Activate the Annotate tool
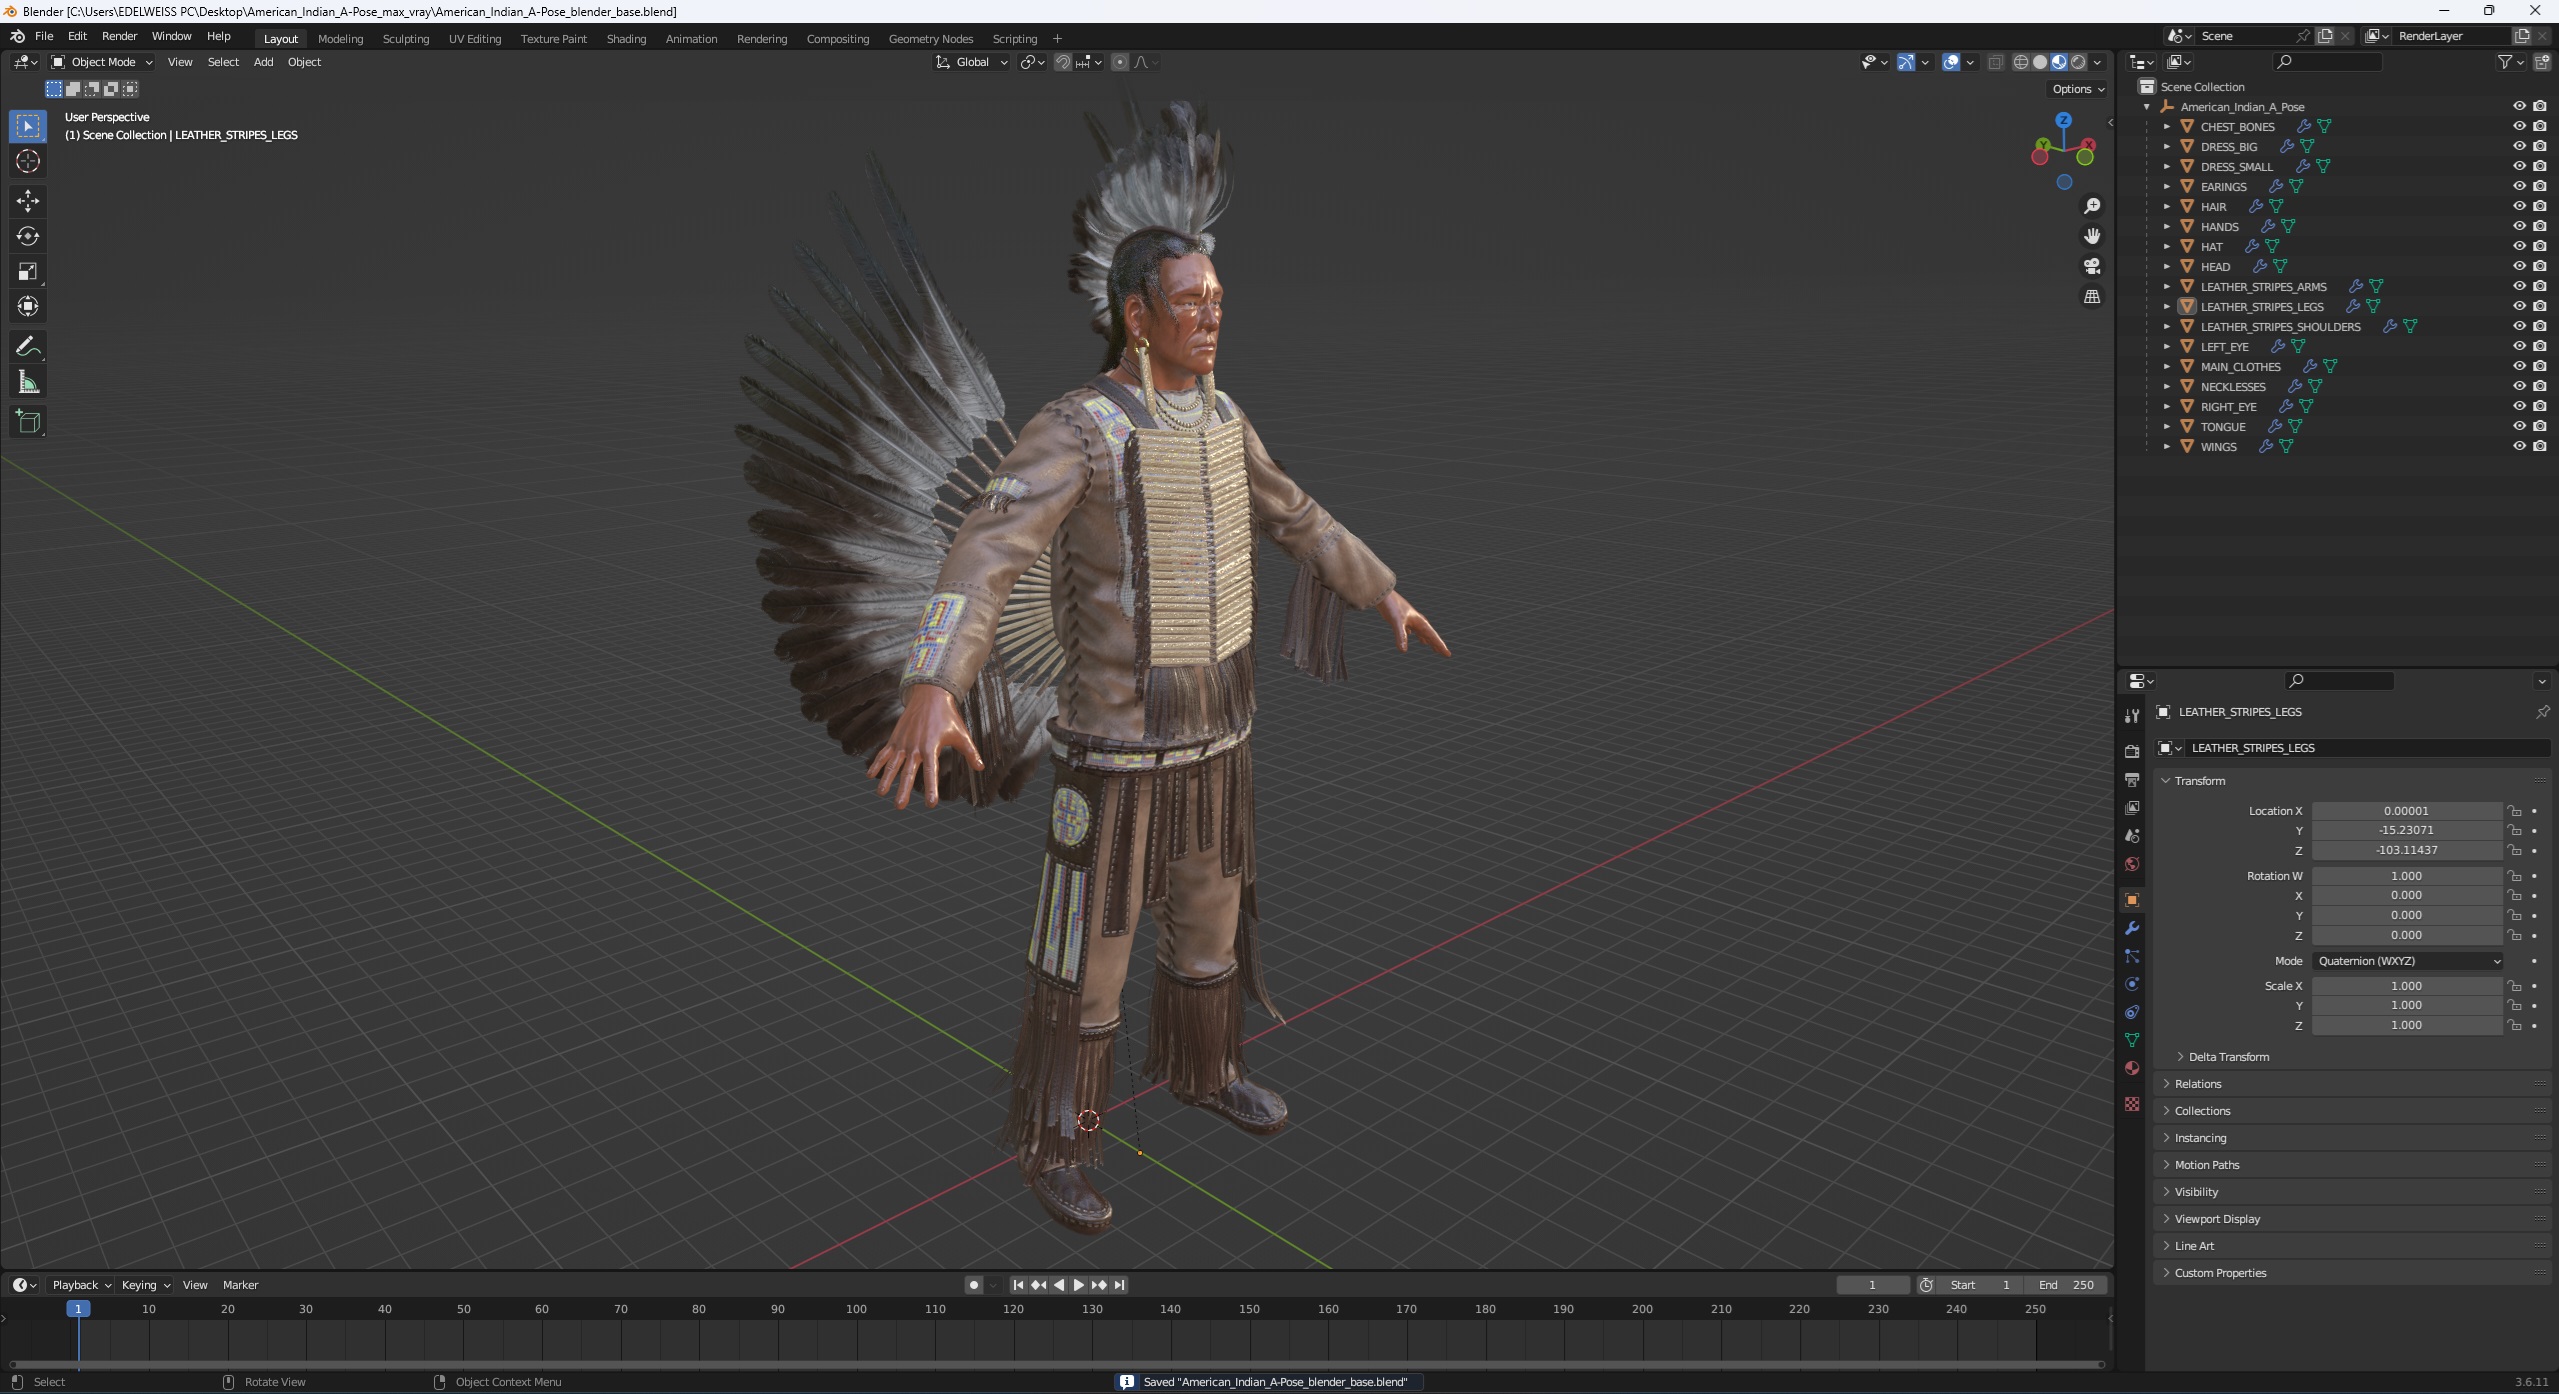 click(x=28, y=347)
